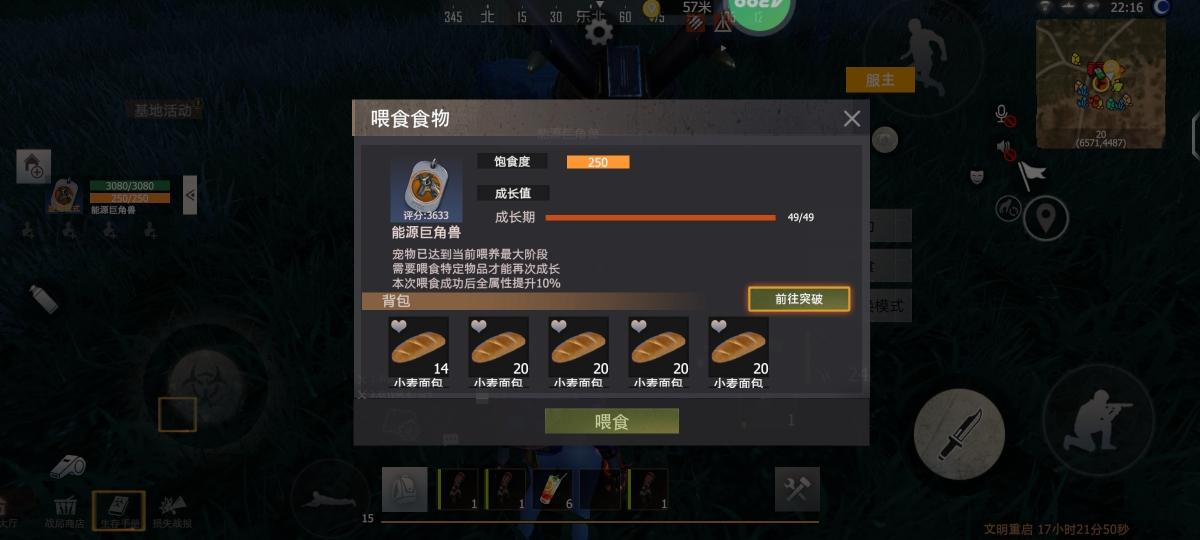1200x540 pixels.
Task: Select the wheat bread stack of 14
Action: tap(419, 347)
